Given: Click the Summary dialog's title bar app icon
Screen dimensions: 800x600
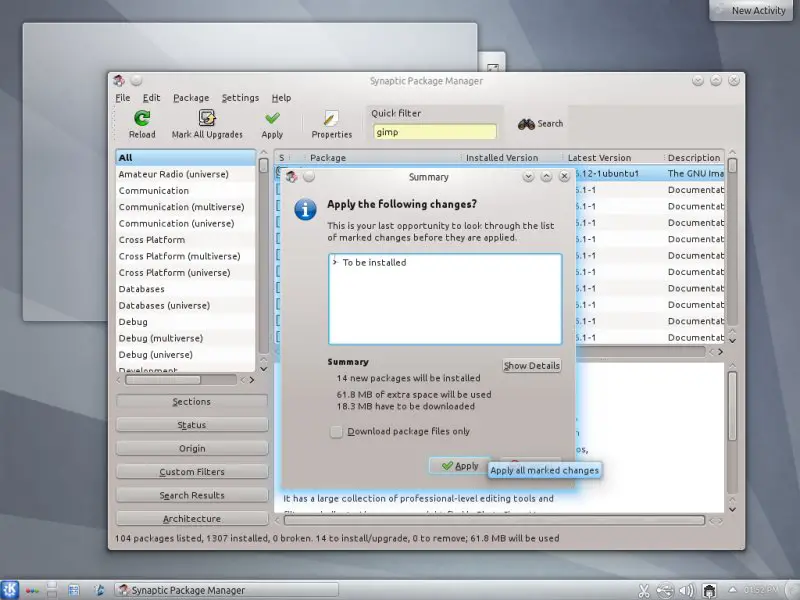Looking at the screenshot, I should (291, 177).
